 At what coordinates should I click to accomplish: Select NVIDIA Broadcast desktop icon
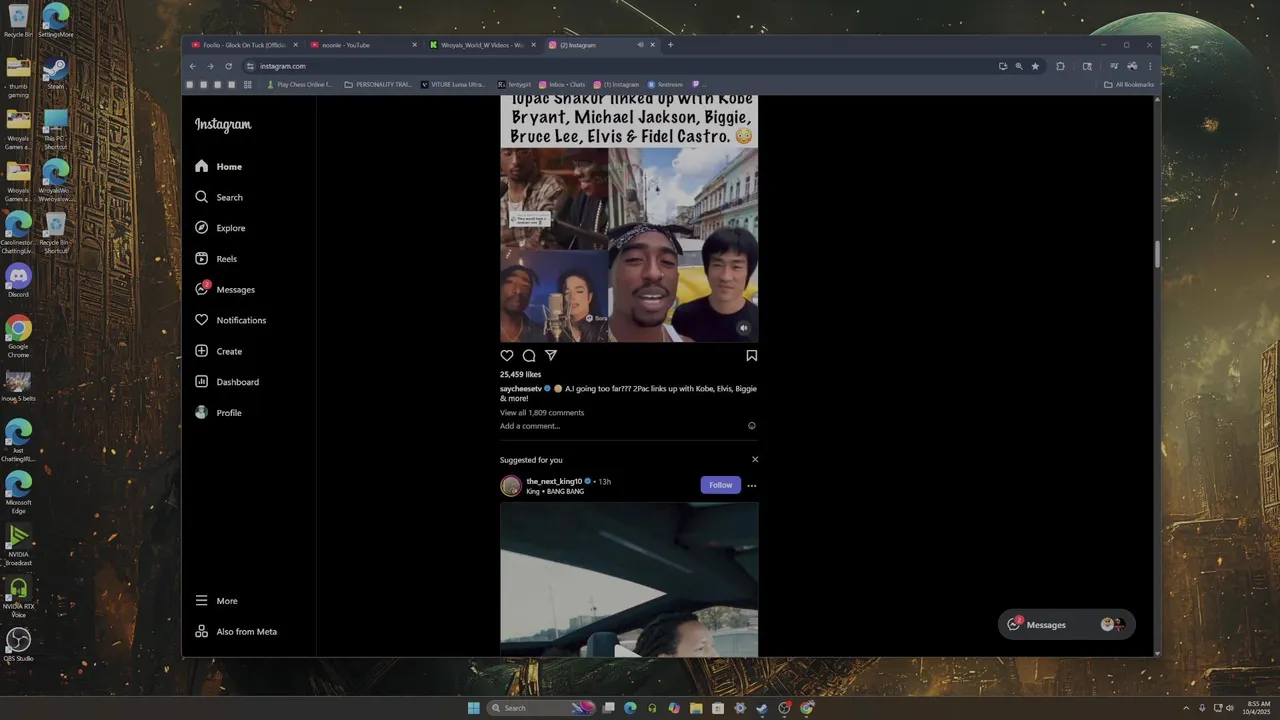pyautogui.click(x=18, y=545)
